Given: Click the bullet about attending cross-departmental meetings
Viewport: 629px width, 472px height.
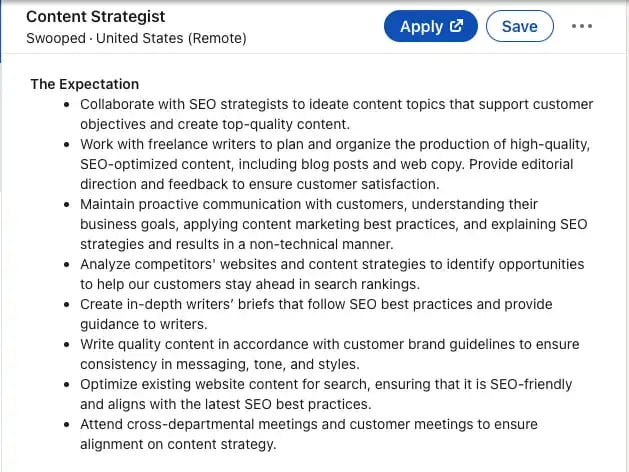Looking at the screenshot, I should [308, 424].
